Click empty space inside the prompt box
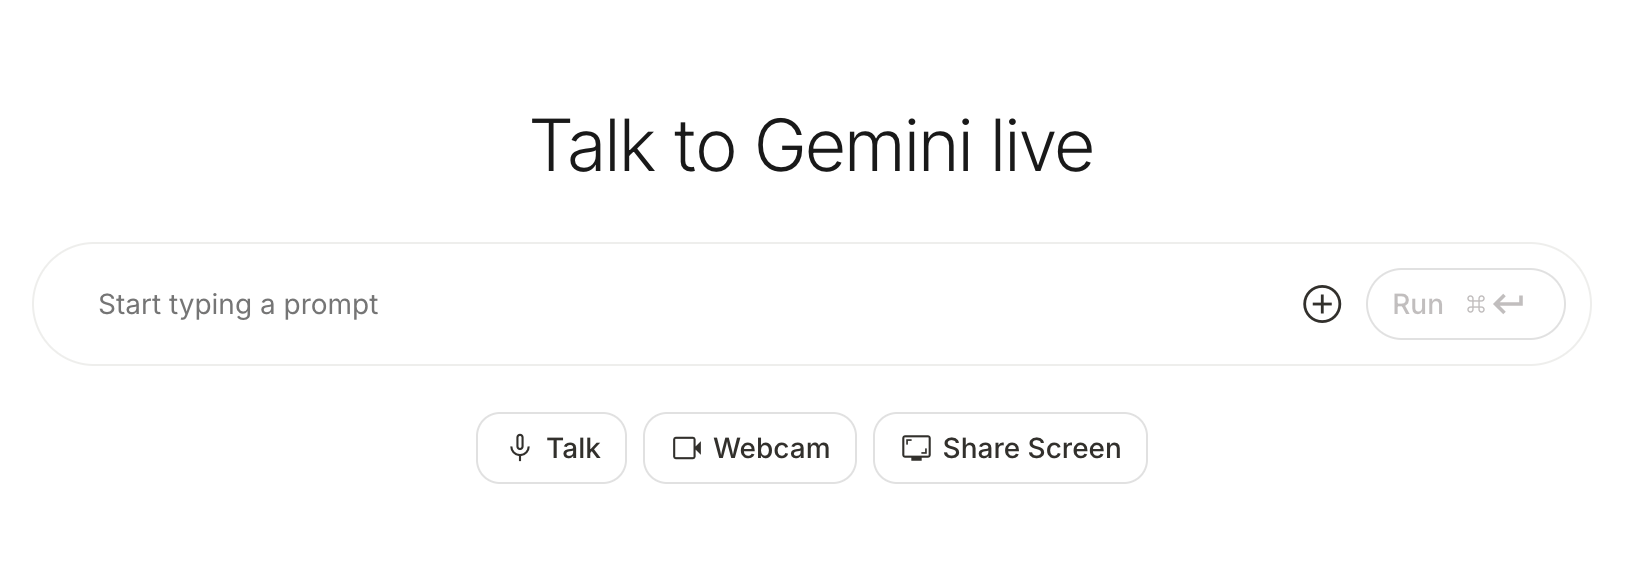Image resolution: width=1648 pixels, height=574 pixels. tap(850, 304)
